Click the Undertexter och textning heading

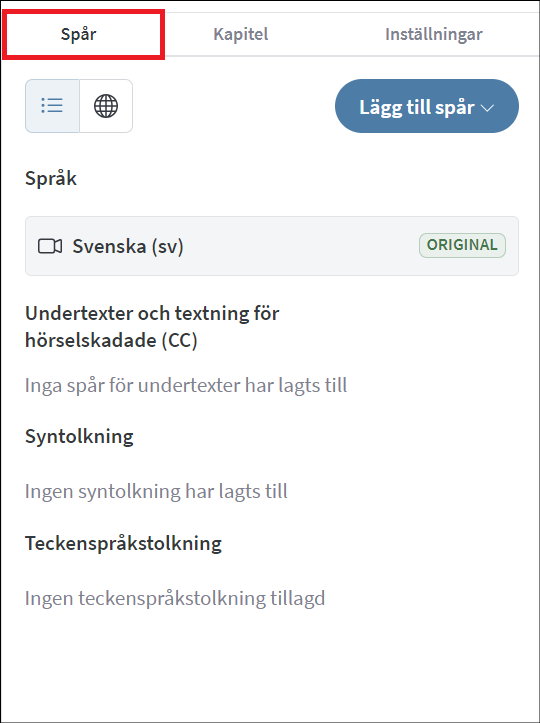tap(152, 327)
